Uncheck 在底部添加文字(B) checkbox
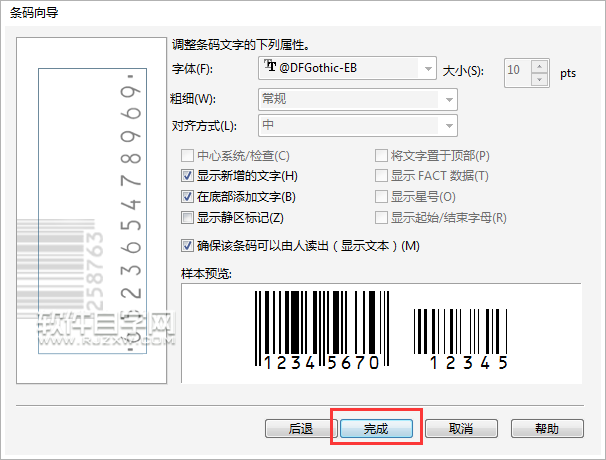The width and height of the screenshot is (606, 460). pos(187,197)
